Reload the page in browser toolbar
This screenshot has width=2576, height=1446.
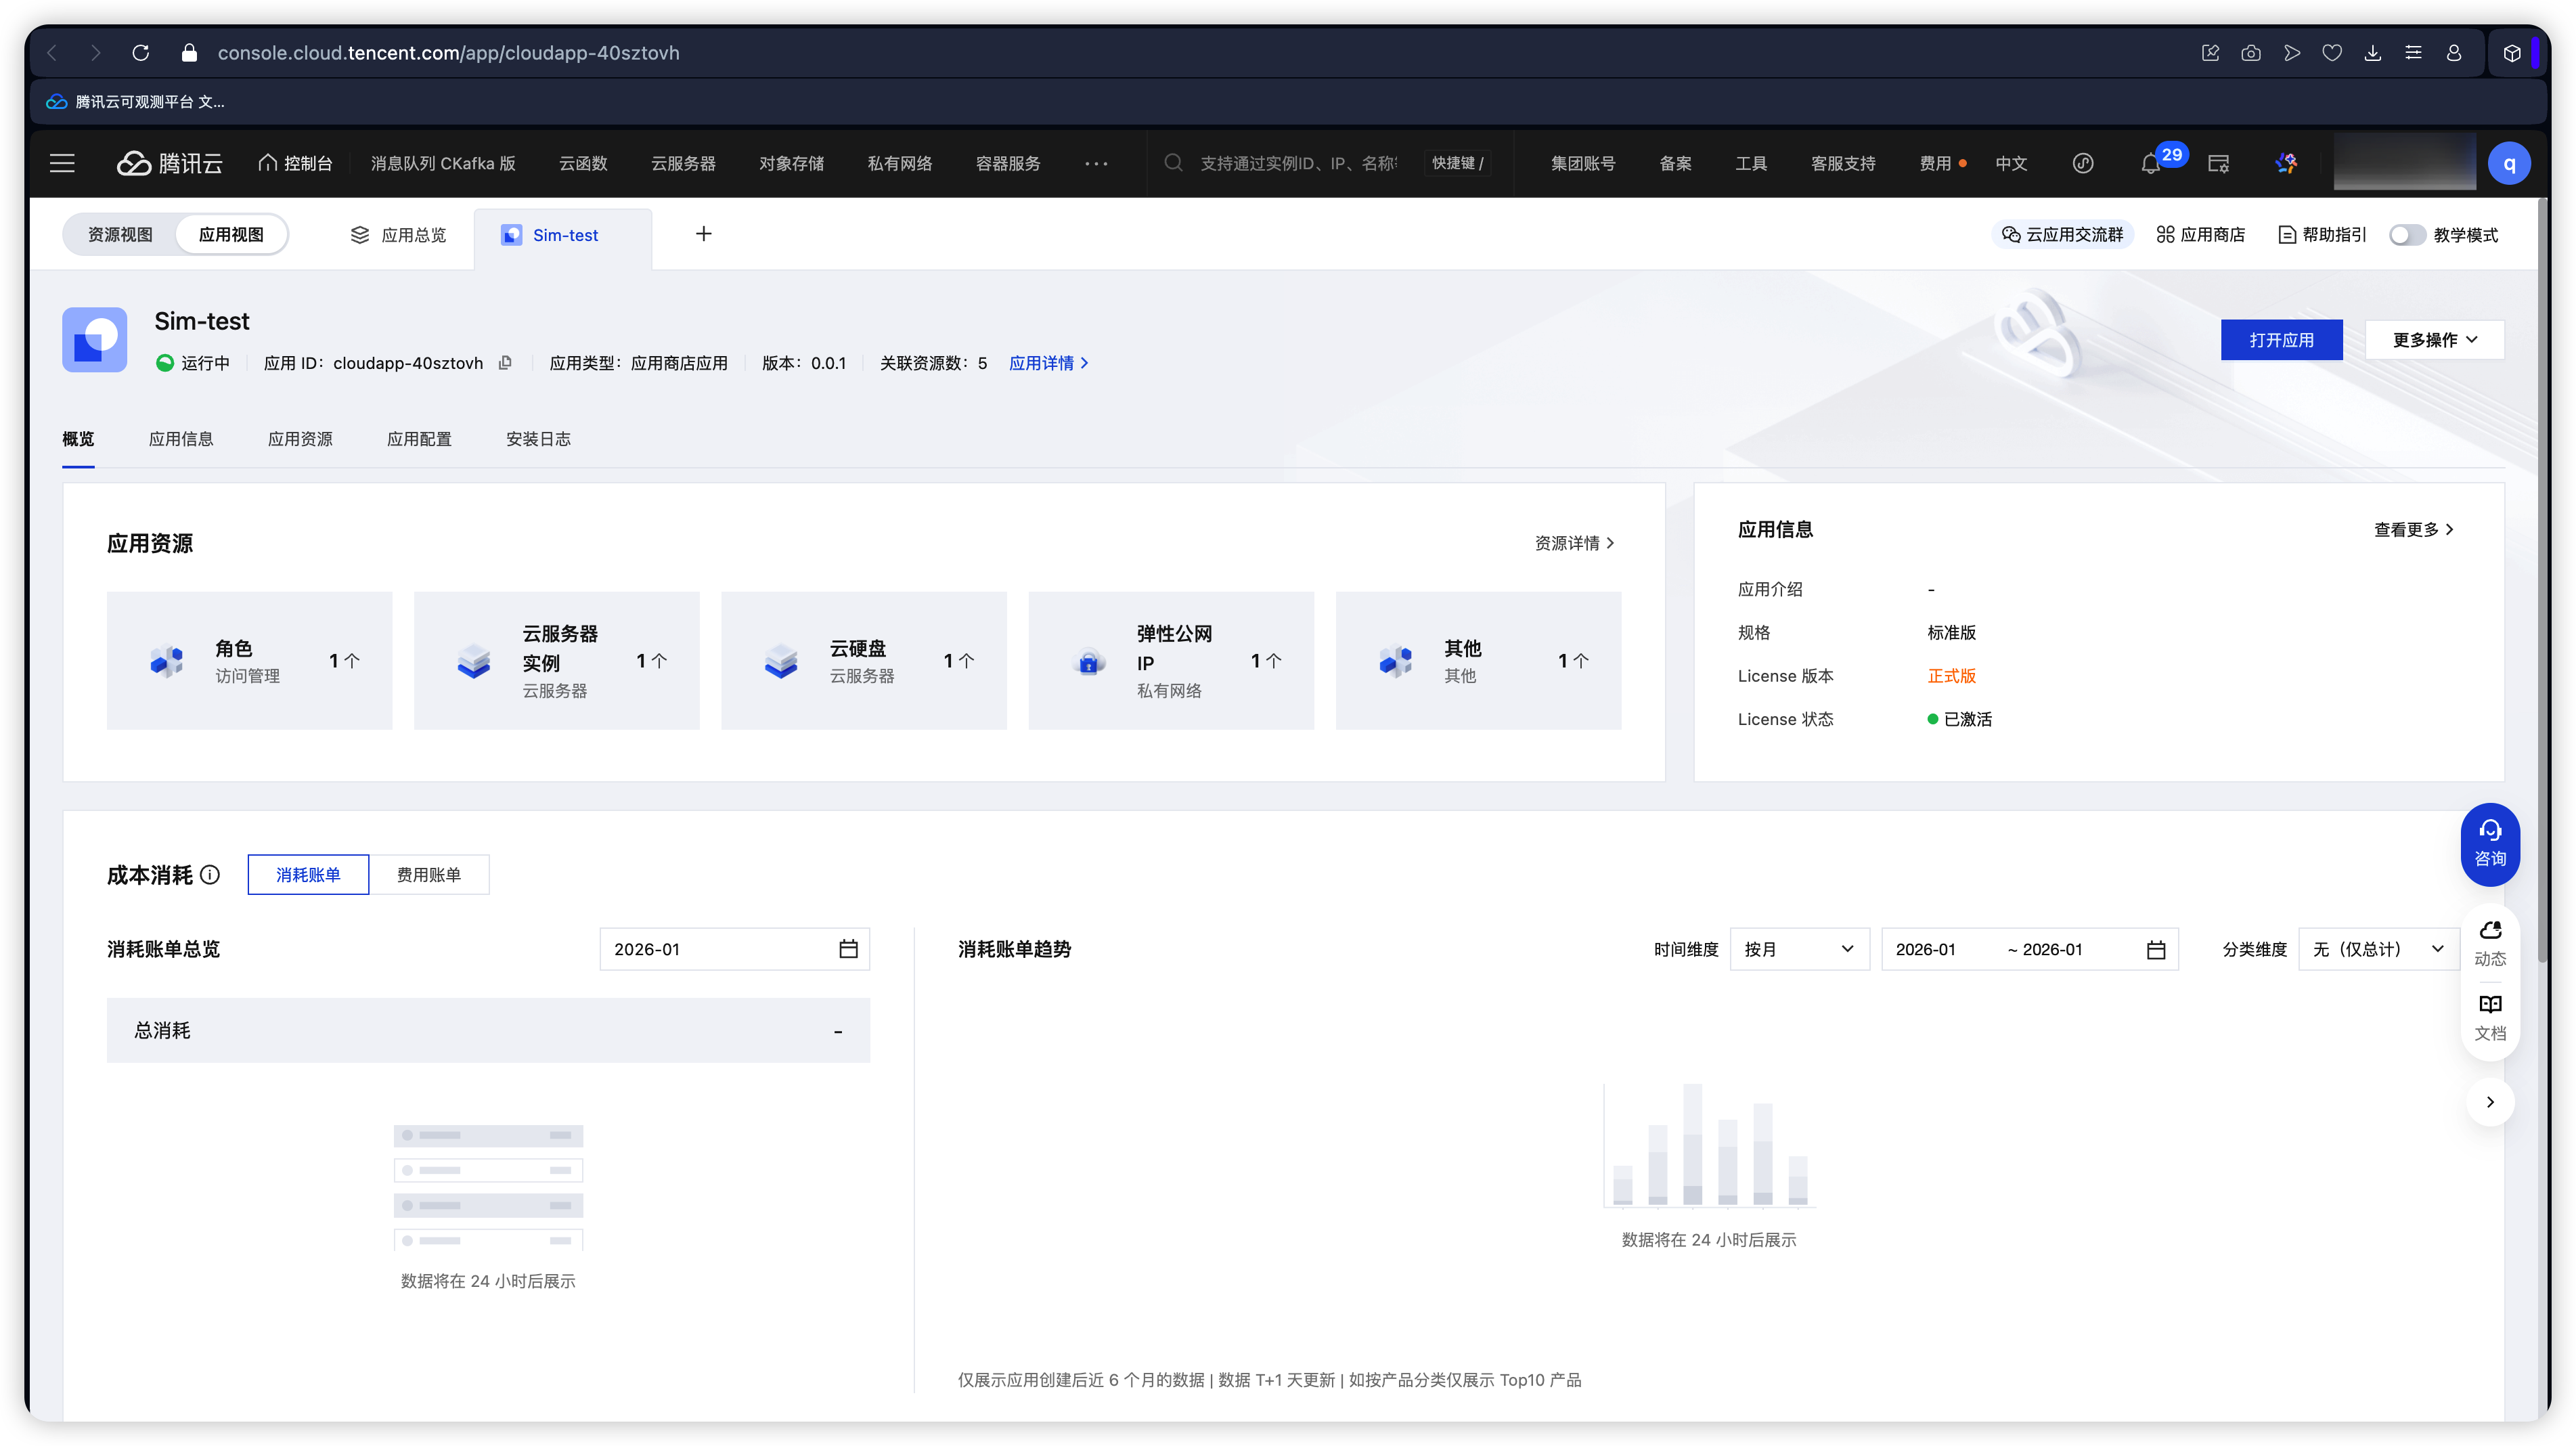tap(141, 53)
